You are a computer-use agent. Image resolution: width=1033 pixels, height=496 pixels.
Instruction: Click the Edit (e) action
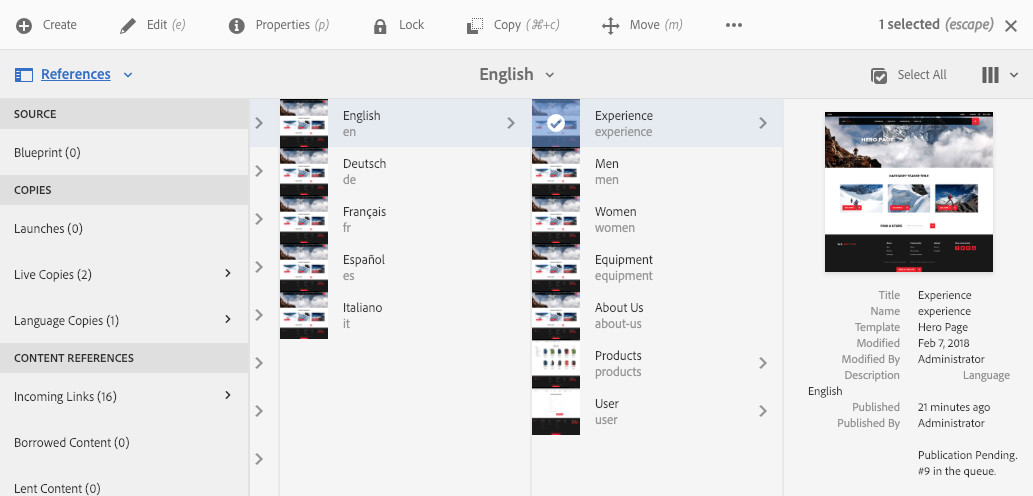click(x=166, y=25)
